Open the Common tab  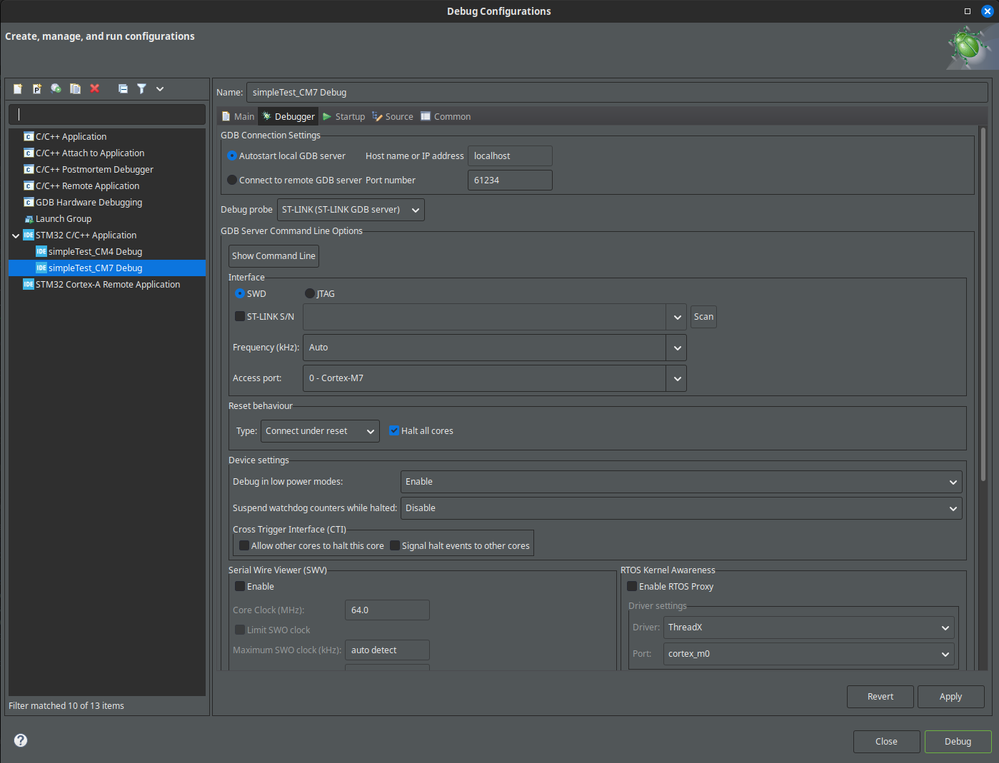coord(445,117)
